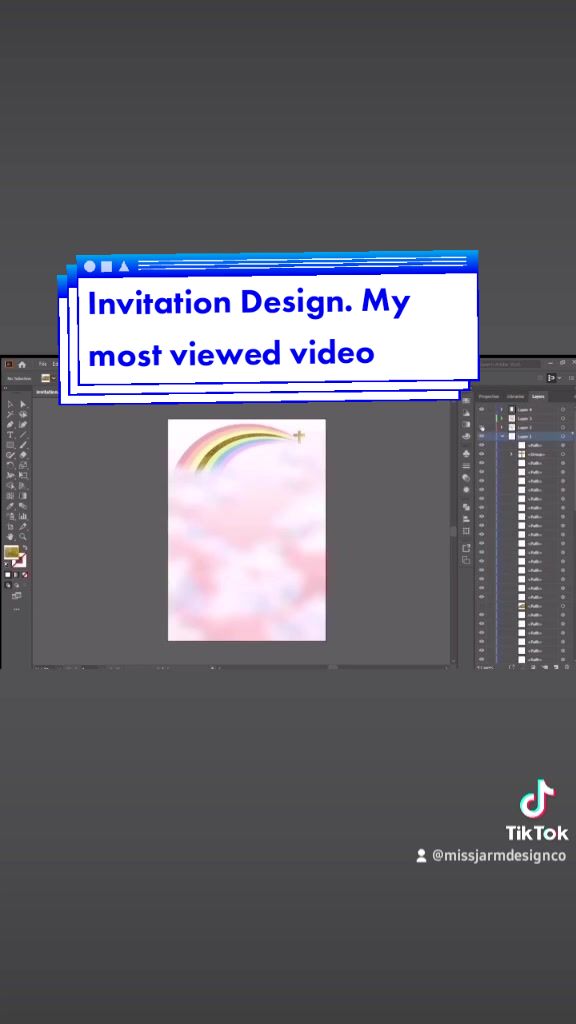The width and height of the screenshot is (576, 1024).
Task: Select the Eraser tool
Action: (23, 455)
